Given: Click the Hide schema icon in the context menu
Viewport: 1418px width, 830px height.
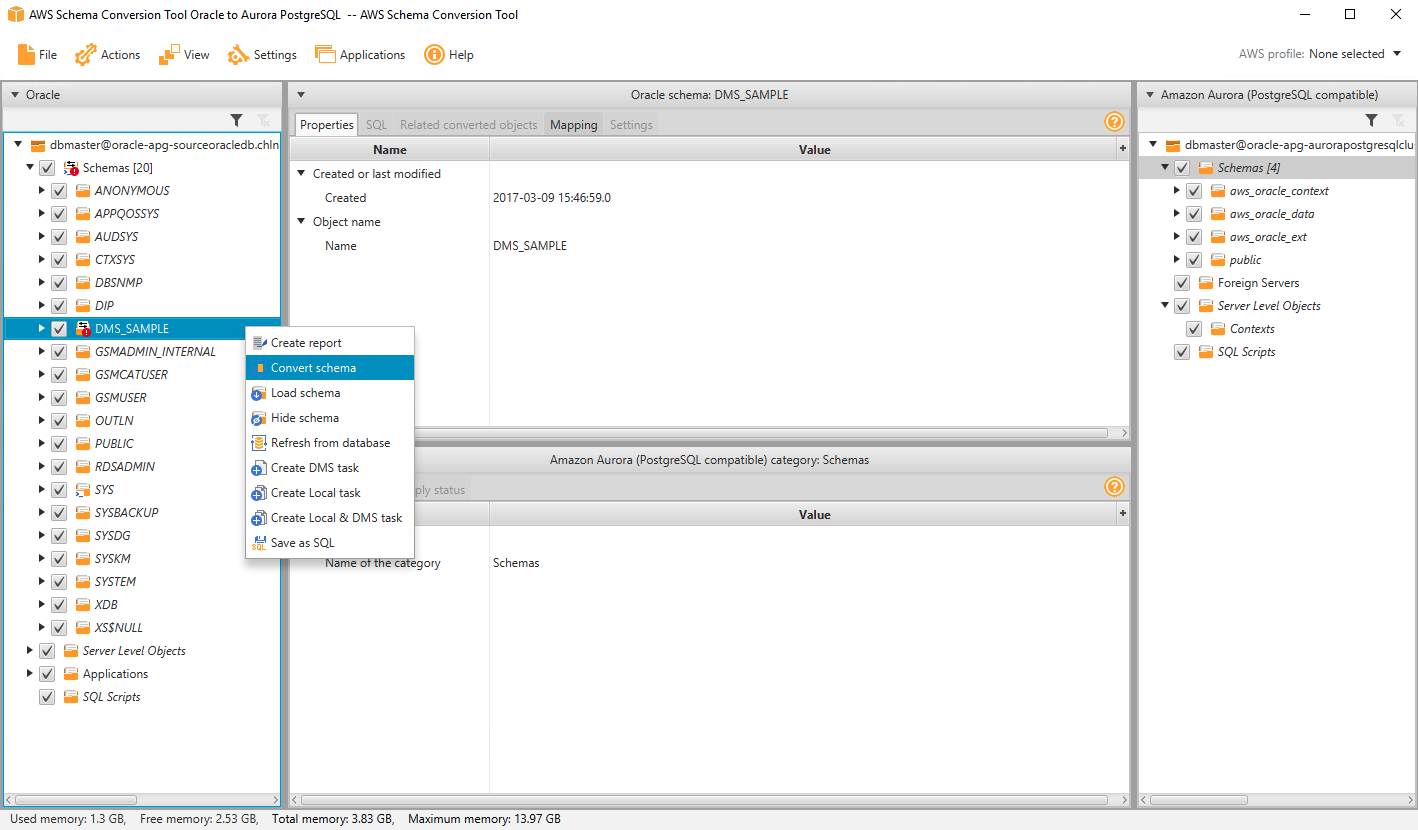Looking at the screenshot, I should tap(258, 418).
